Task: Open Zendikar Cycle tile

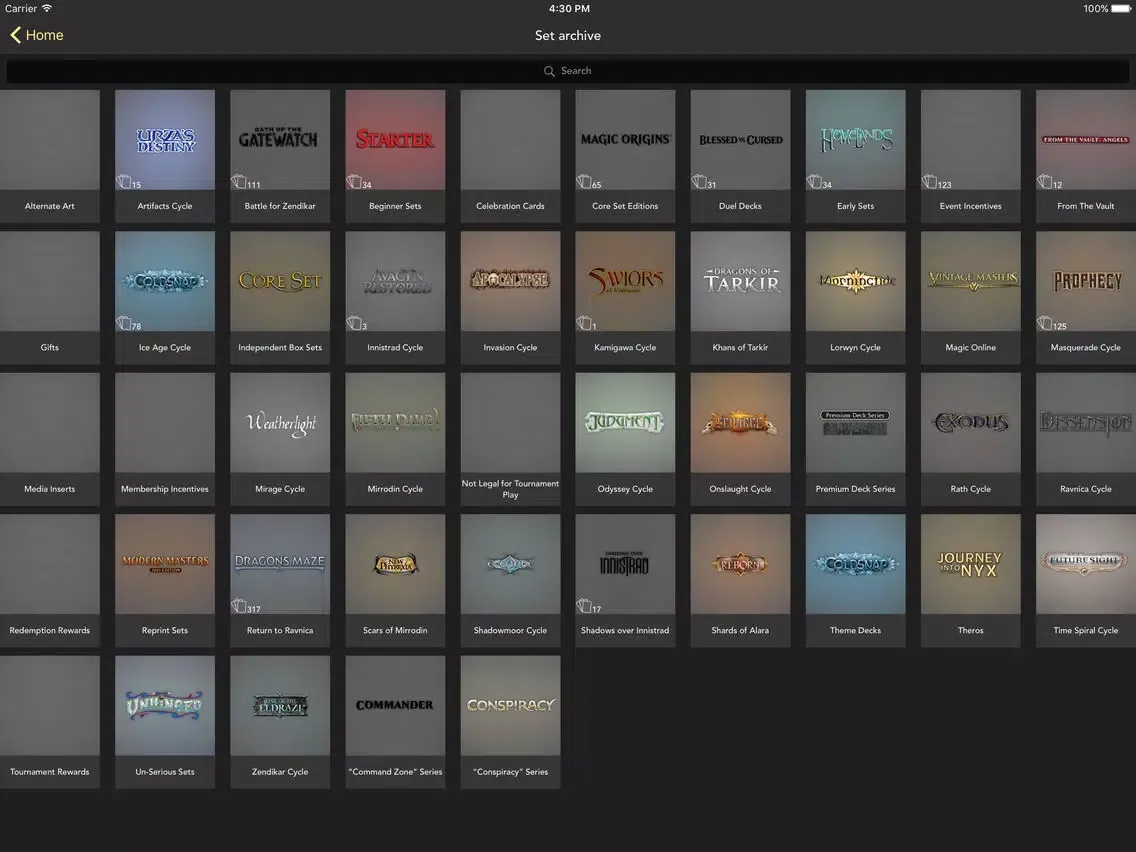Action: [x=280, y=722]
